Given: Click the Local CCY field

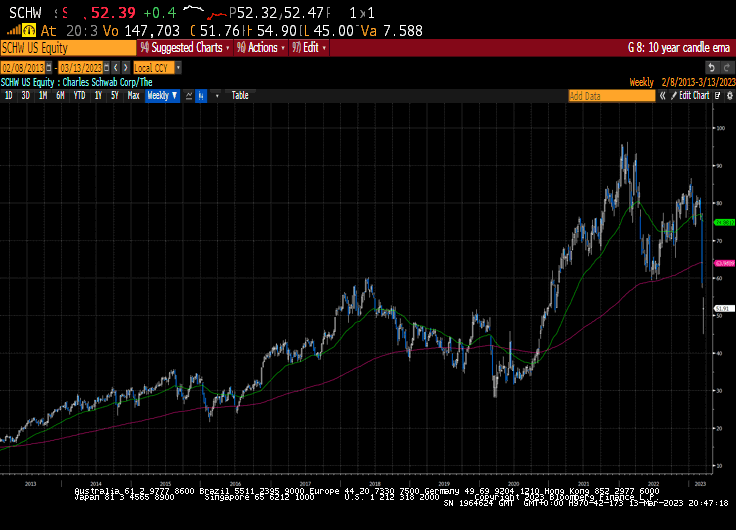Looking at the screenshot, I should 154,68.
